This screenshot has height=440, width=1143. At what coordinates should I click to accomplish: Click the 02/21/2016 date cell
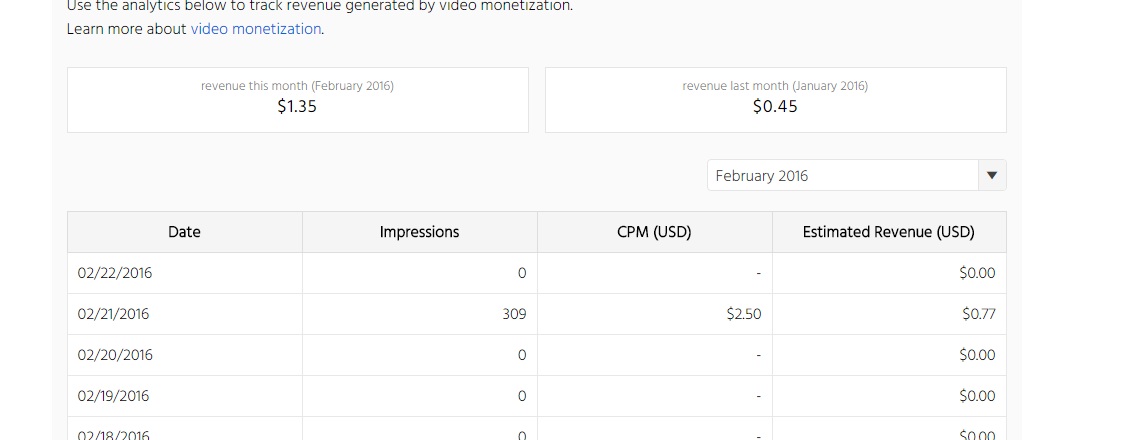113,314
